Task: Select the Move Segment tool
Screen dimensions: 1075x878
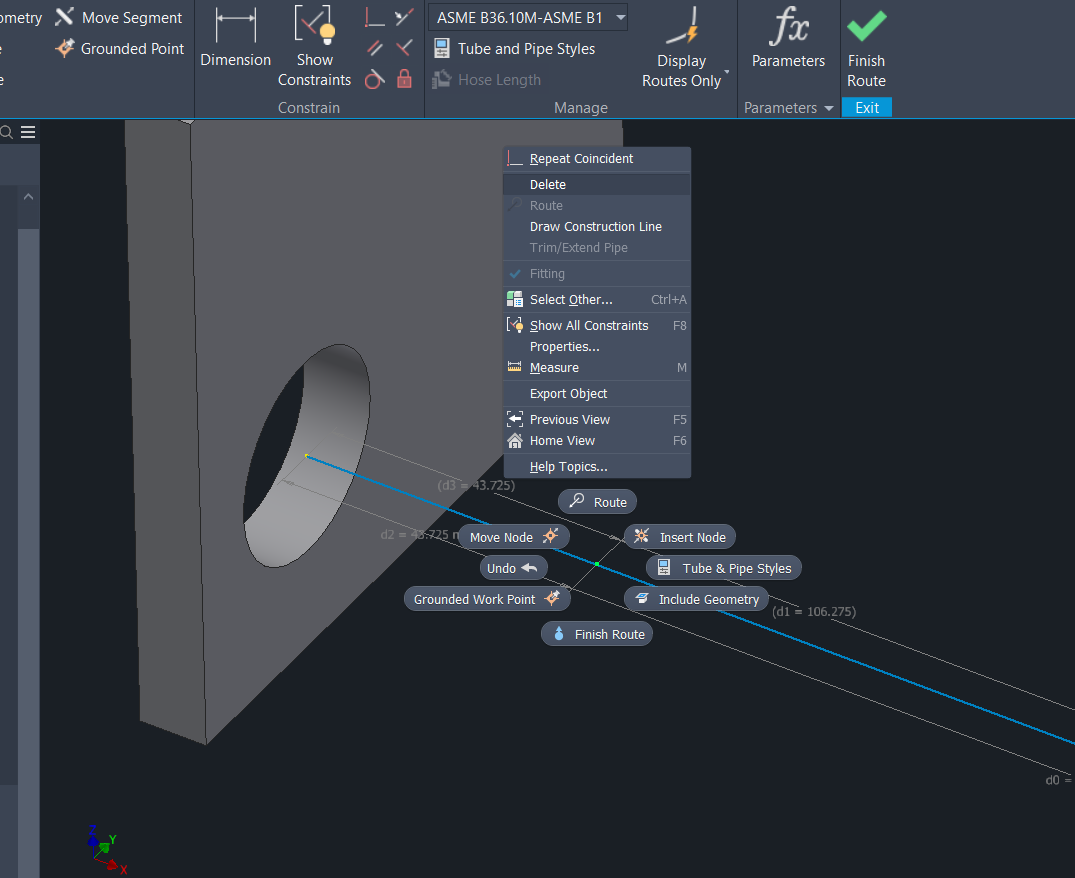Action: pos(119,17)
